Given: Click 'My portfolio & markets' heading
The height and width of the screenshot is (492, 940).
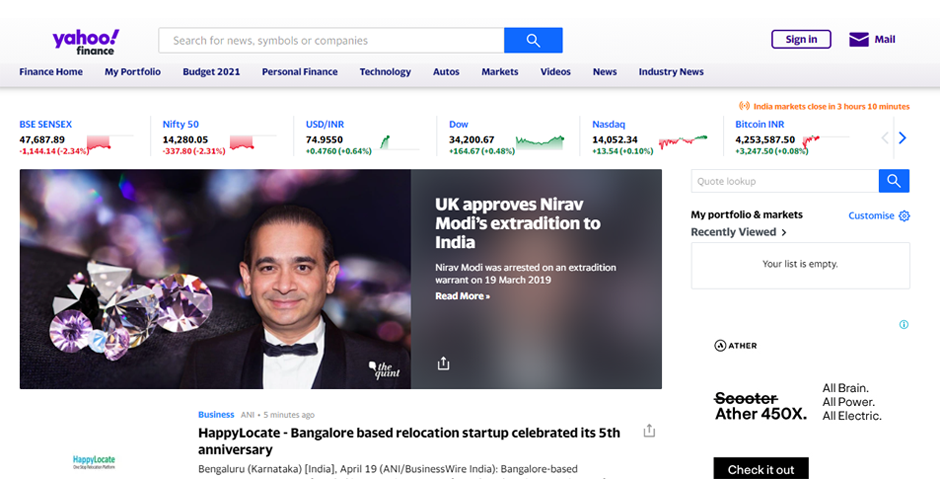Looking at the screenshot, I should pos(746,215).
